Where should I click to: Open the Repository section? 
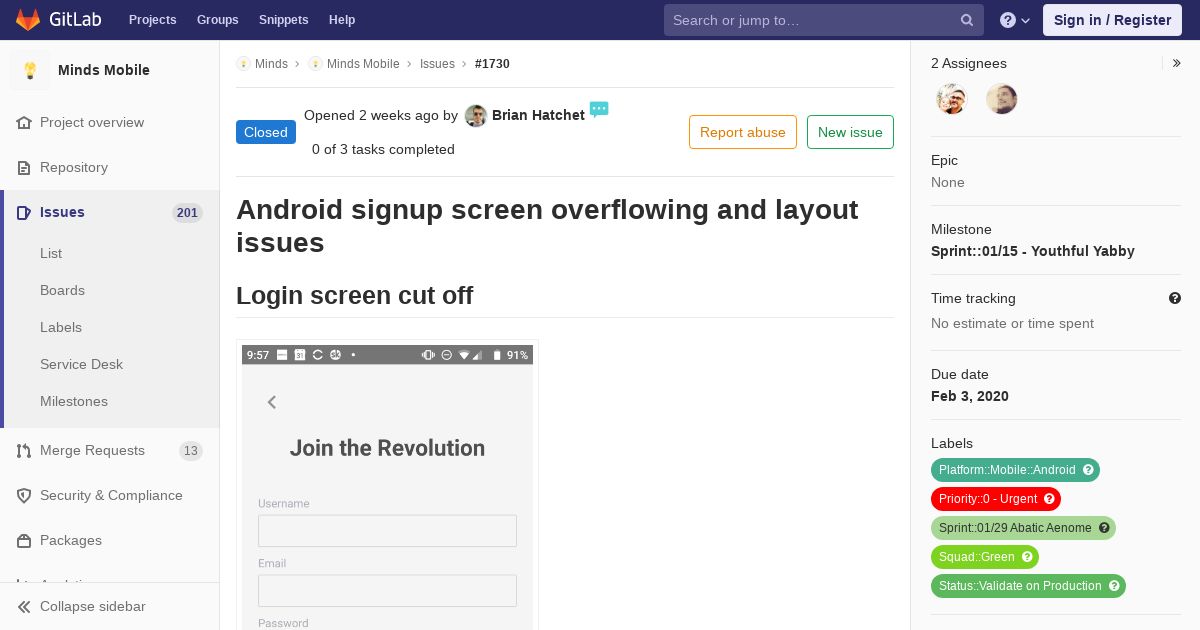pos(74,167)
